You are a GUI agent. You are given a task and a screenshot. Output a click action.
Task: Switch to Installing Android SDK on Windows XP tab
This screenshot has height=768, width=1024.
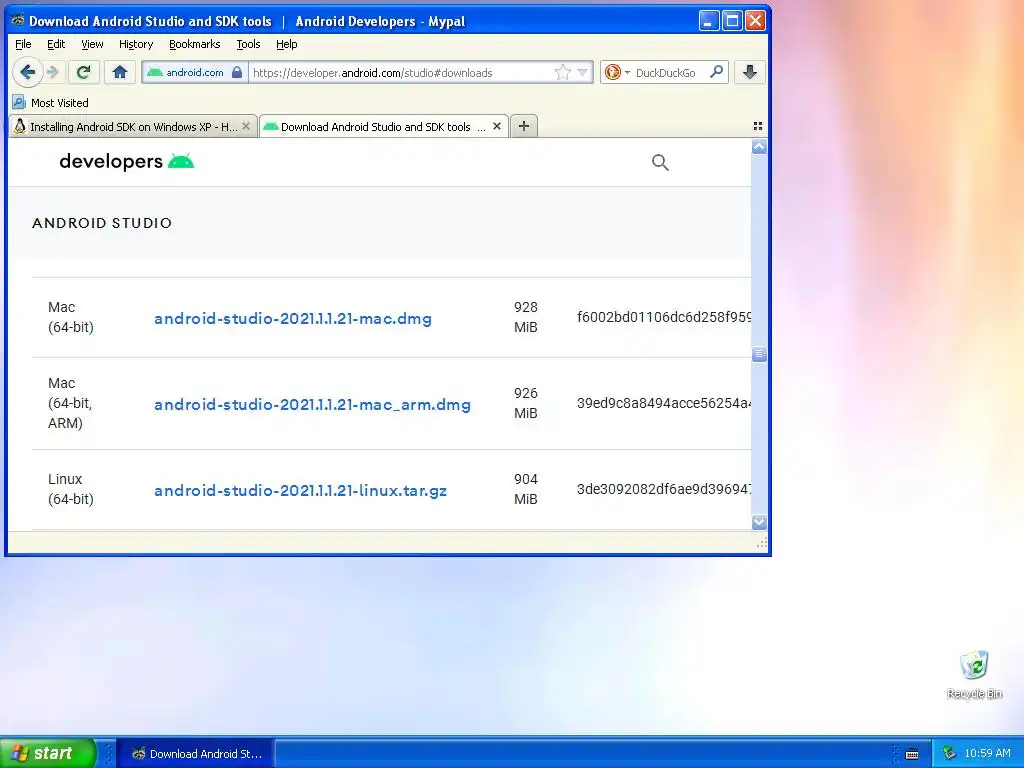point(133,127)
